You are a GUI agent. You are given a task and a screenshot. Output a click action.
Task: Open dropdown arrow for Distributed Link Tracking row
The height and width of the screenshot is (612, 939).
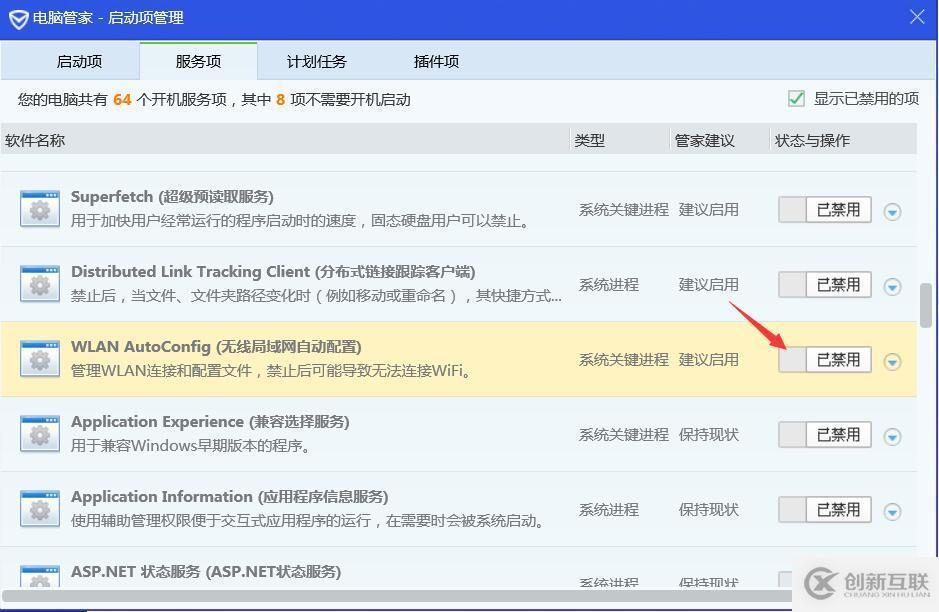pos(892,286)
